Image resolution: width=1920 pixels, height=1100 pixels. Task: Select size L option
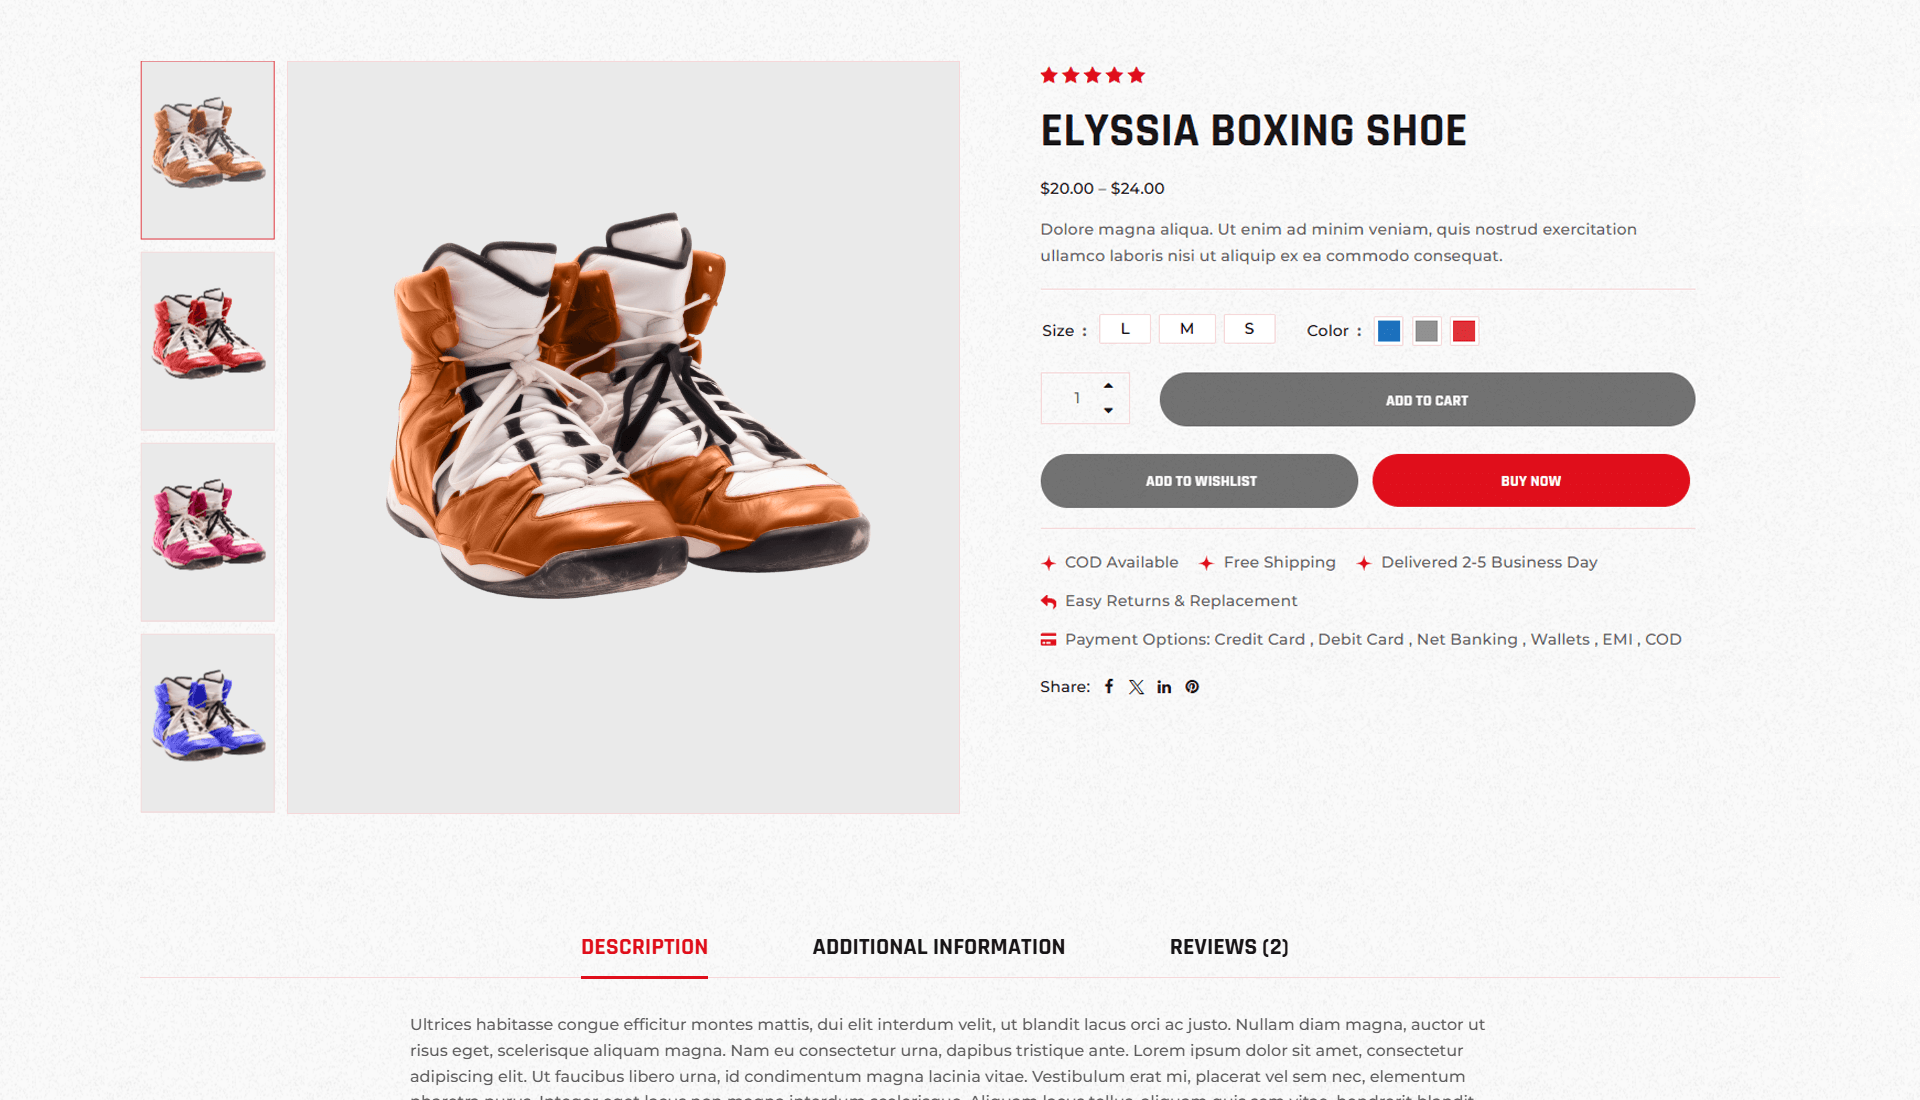(1125, 329)
